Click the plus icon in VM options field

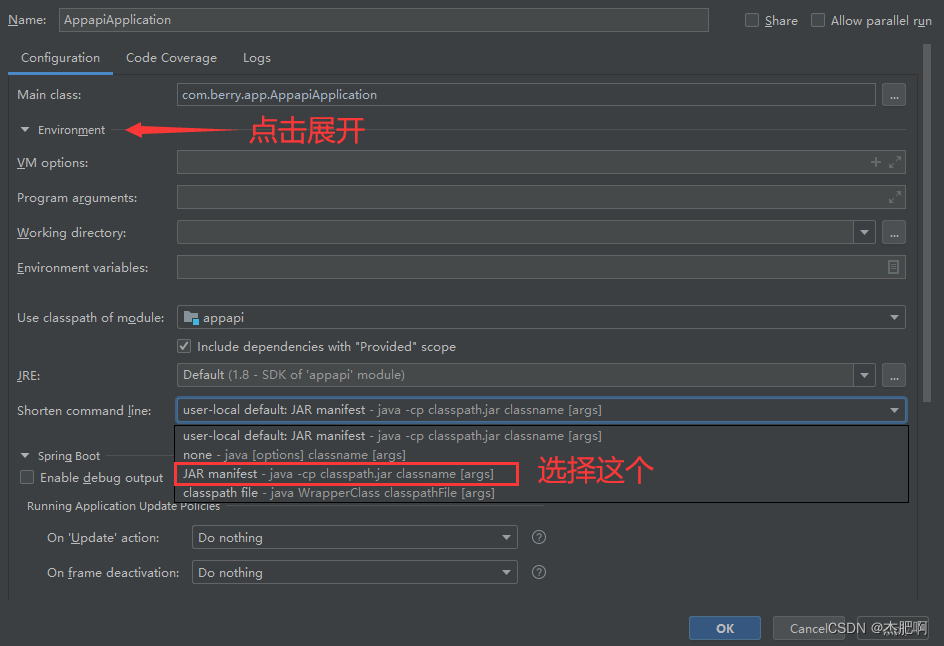pos(875,162)
